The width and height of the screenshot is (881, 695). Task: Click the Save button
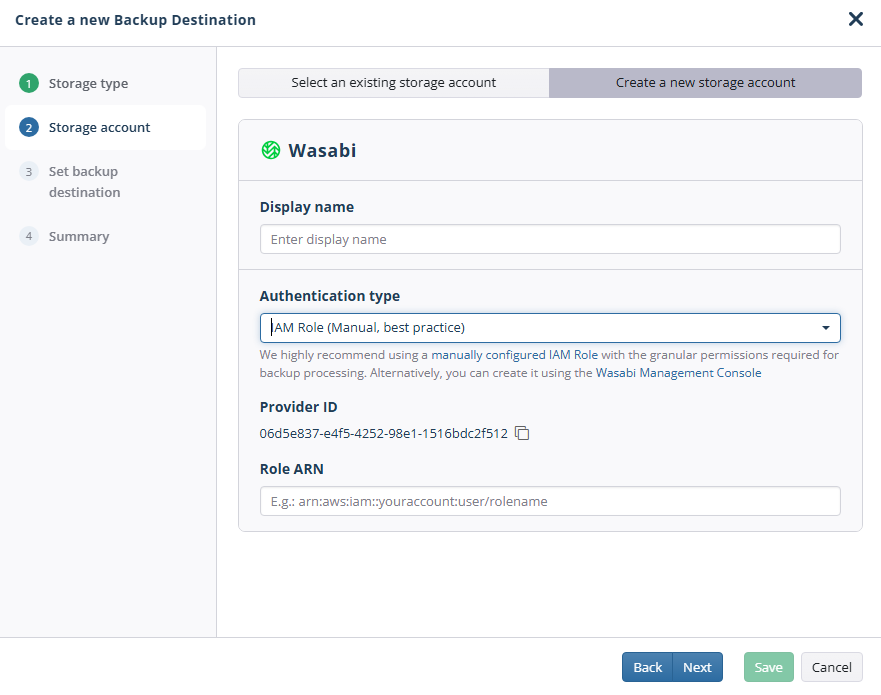click(769, 667)
